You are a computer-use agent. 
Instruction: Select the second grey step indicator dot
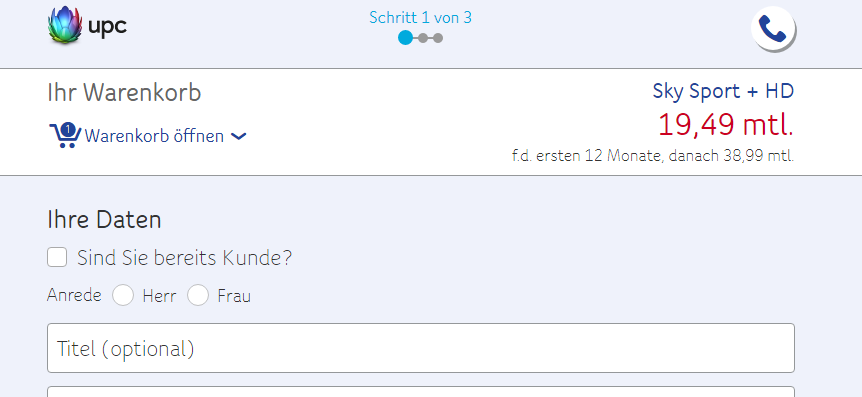click(x=423, y=38)
